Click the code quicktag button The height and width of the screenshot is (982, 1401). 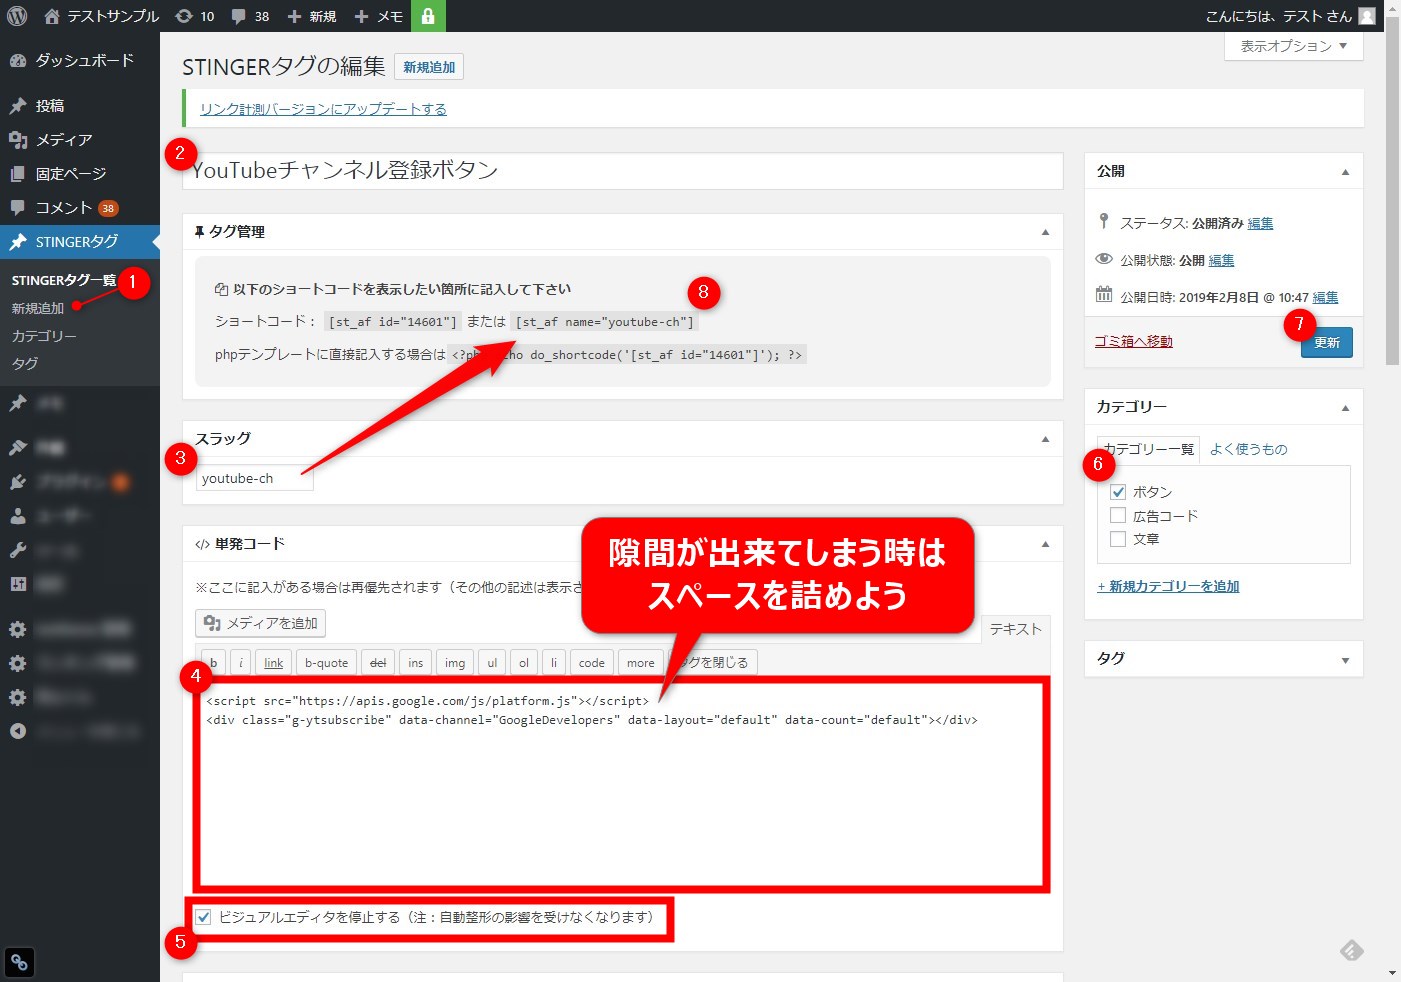coord(591,662)
